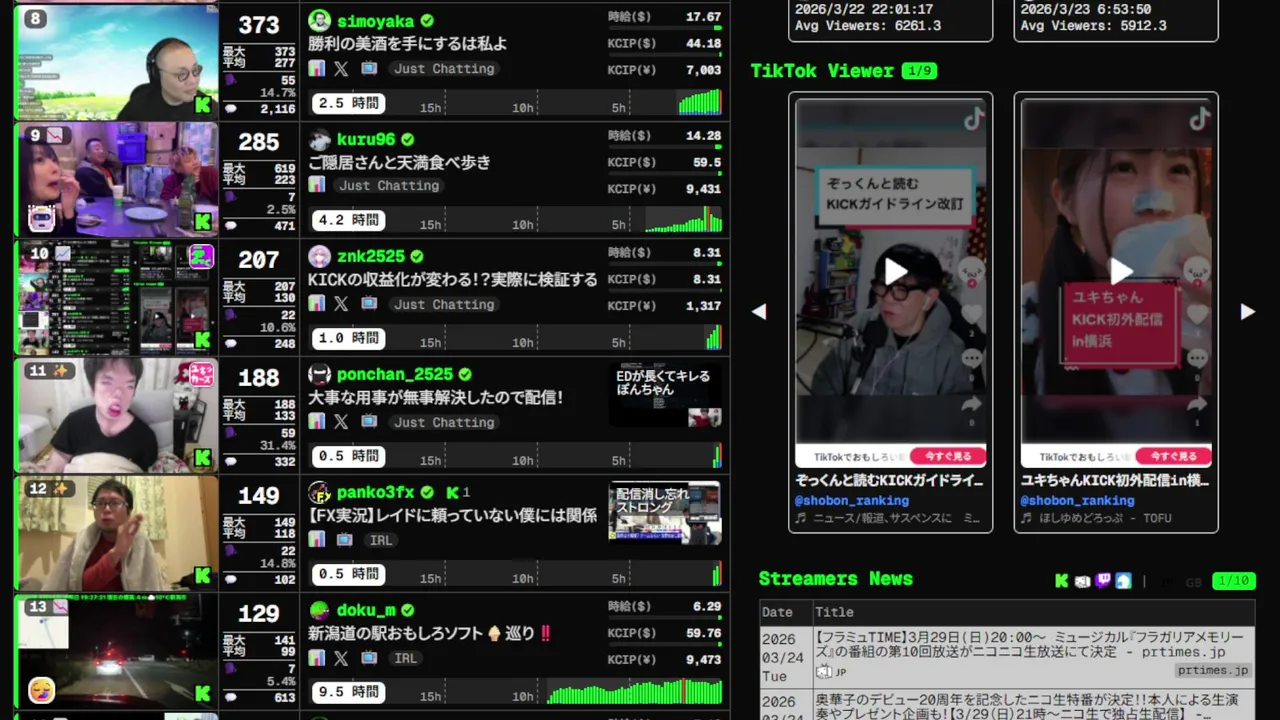Screen dimensions: 1280x720
Task: Go to previous TikTok video page
Action: [760, 312]
